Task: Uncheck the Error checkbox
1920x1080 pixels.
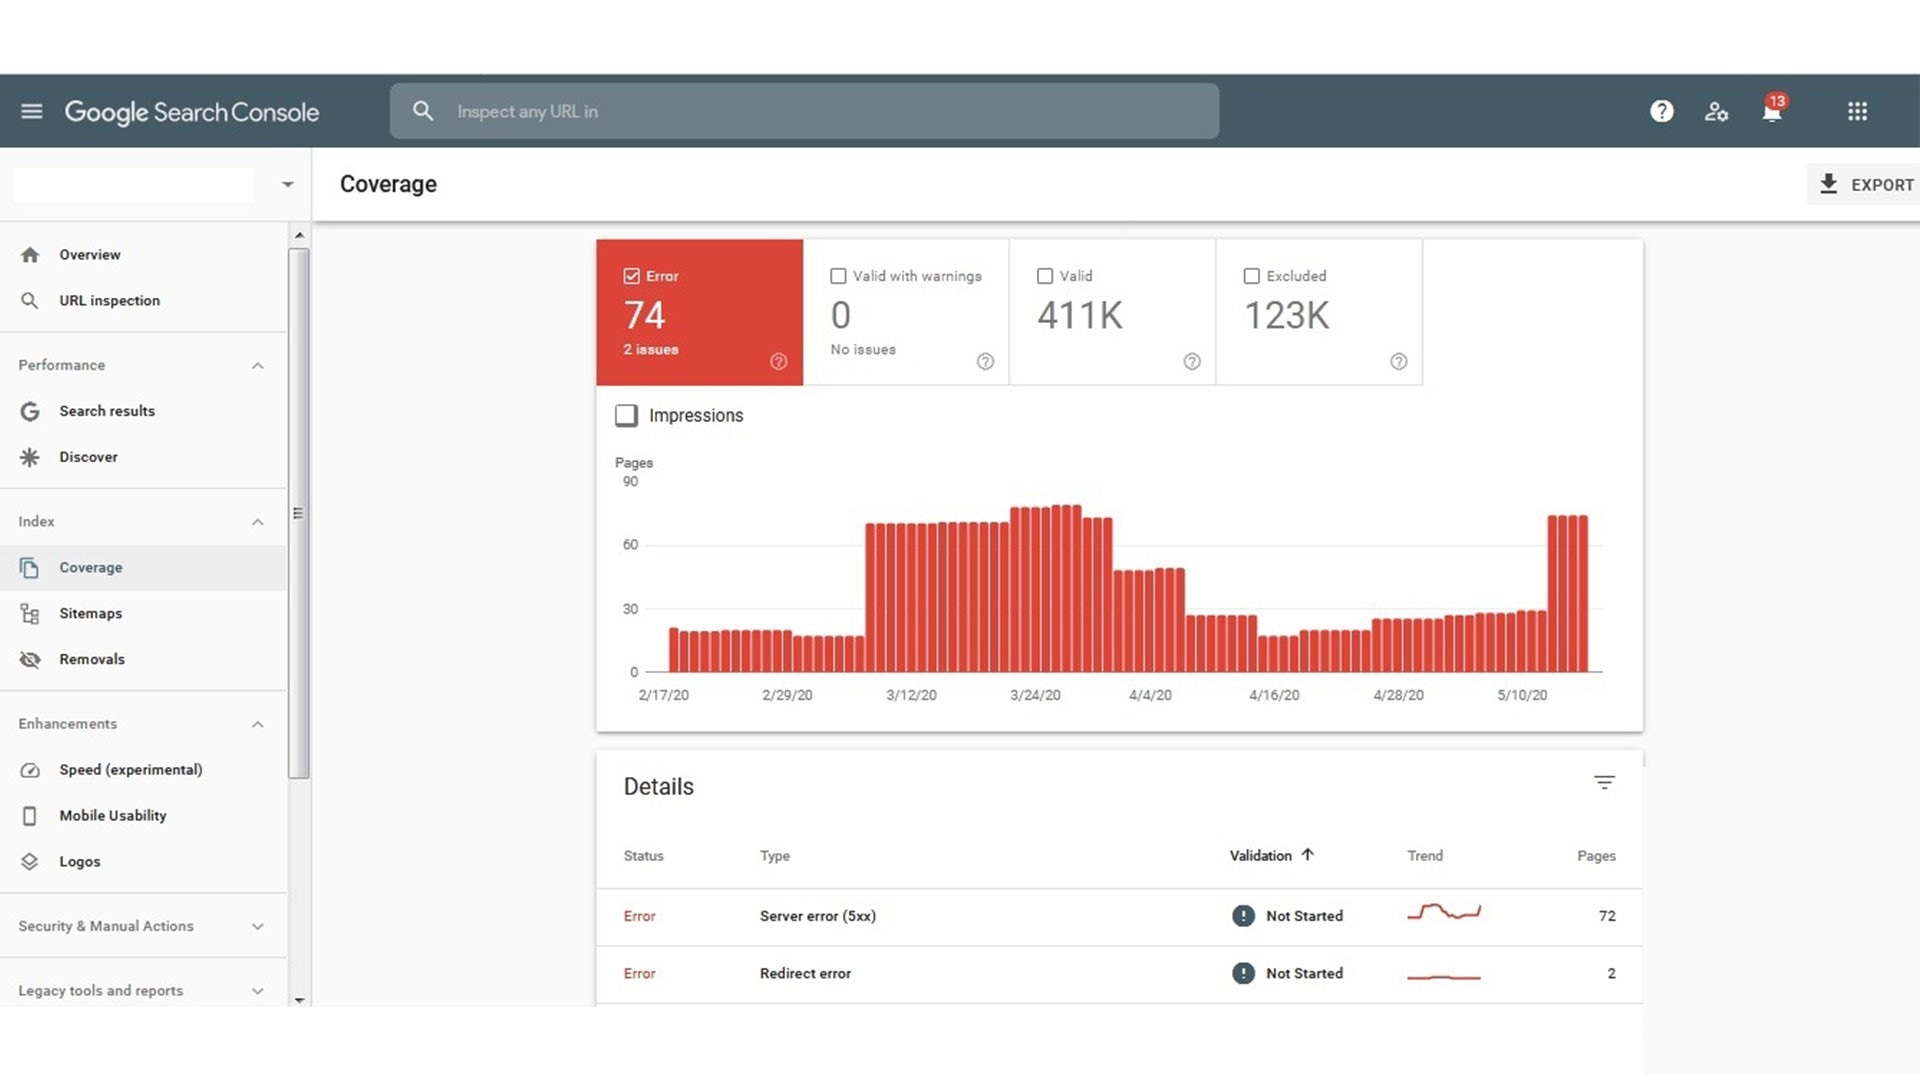Action: click(x=631, y=276)
